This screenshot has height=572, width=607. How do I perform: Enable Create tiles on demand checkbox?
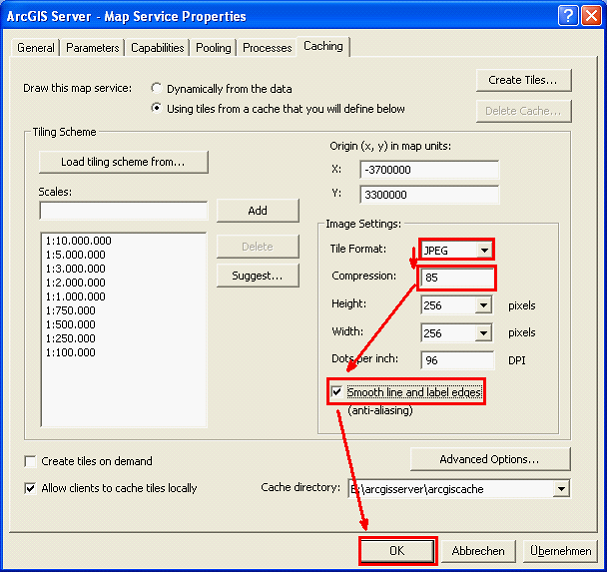[31, 461]
